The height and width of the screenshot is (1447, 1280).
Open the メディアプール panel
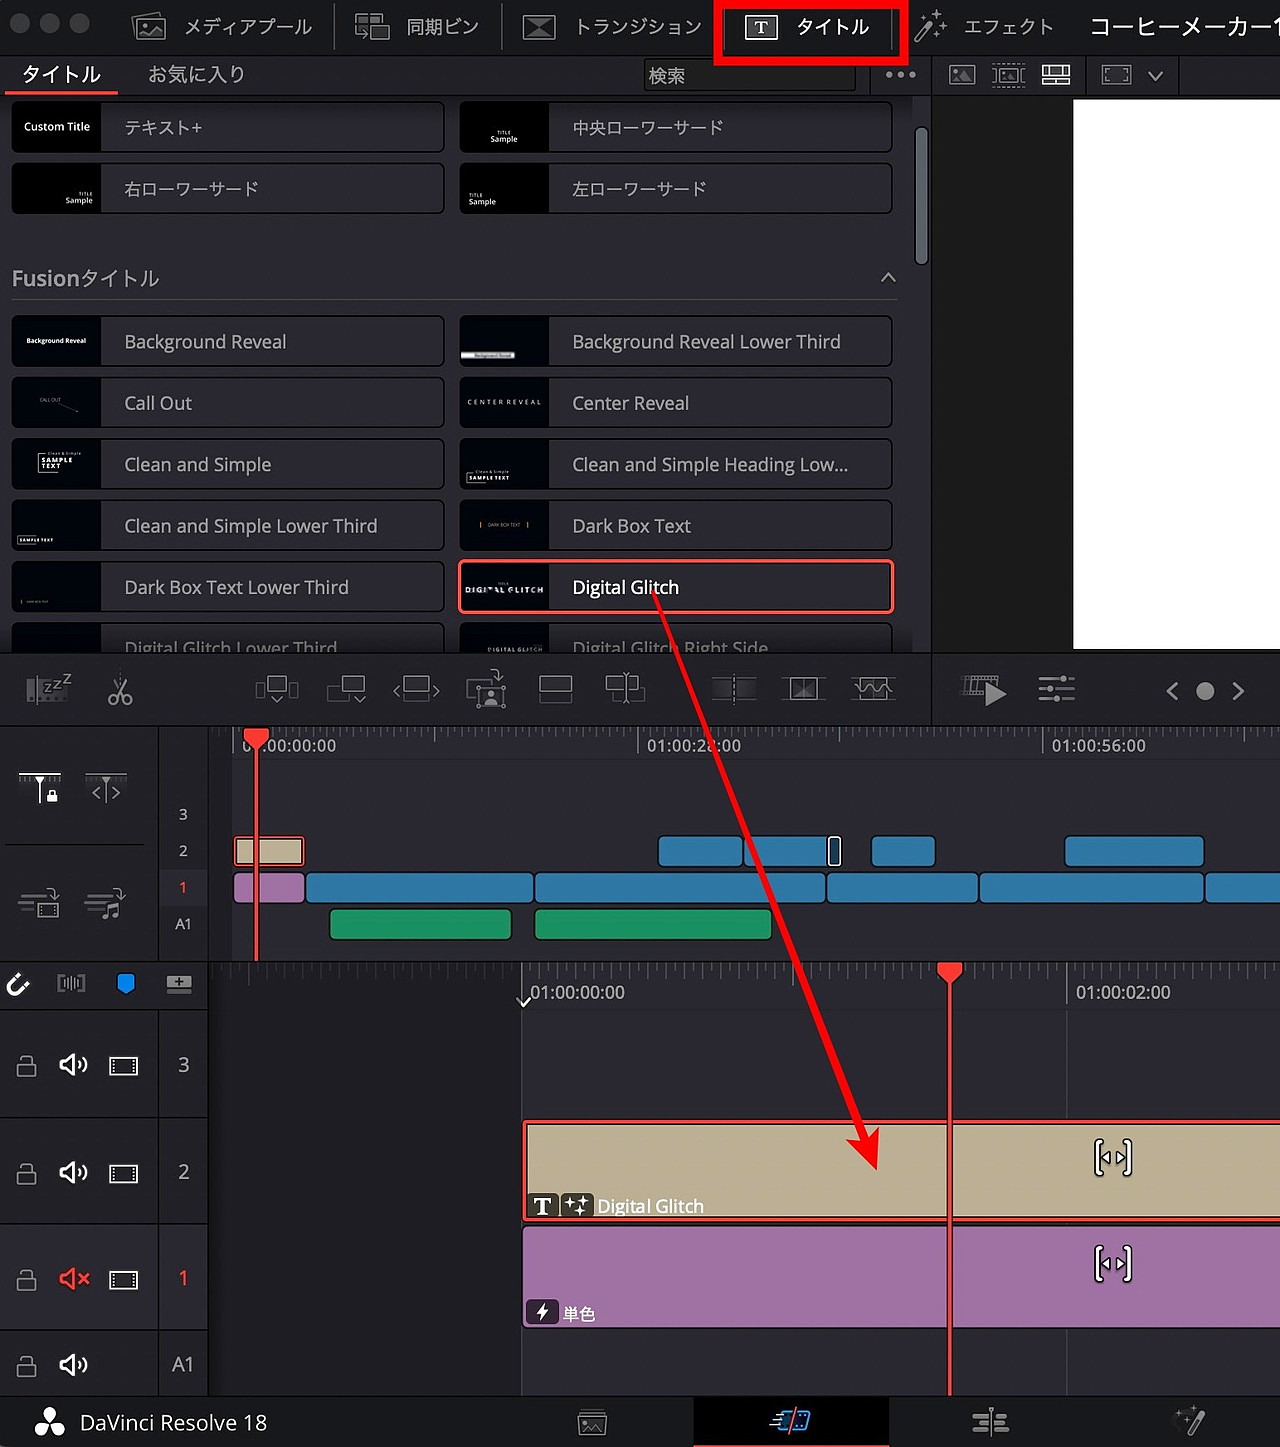(x=223, y=27)
